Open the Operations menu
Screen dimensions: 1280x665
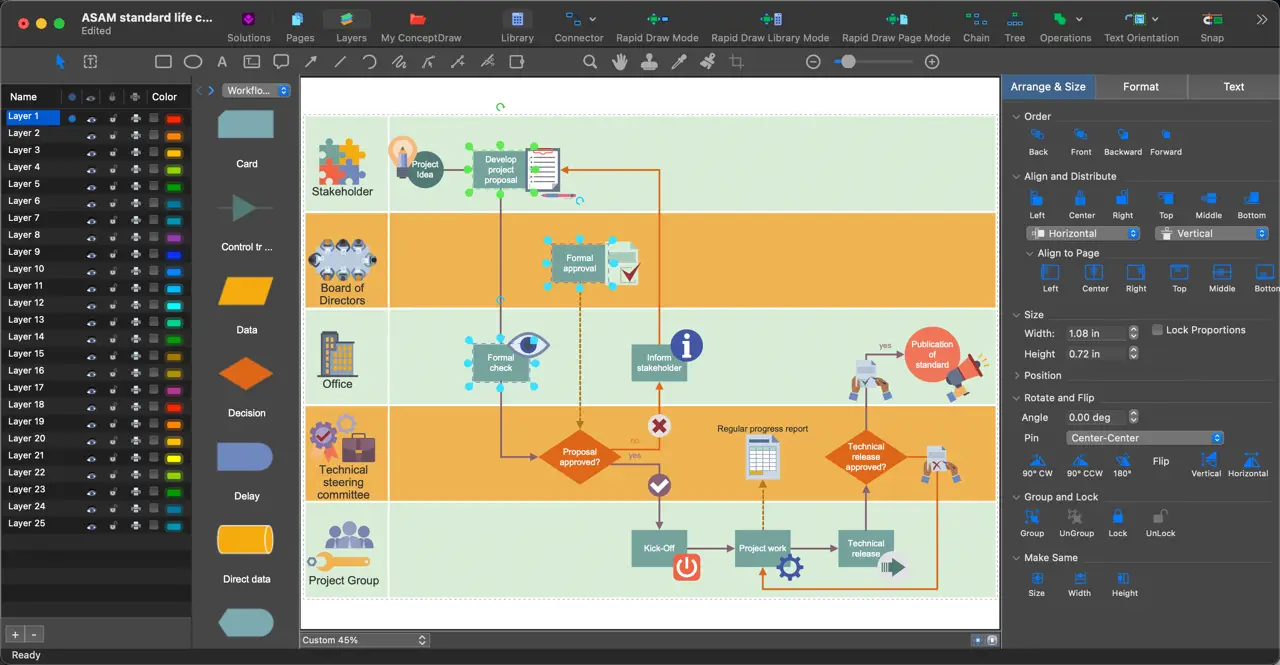pyautogui.click(x=1065, y=27)
